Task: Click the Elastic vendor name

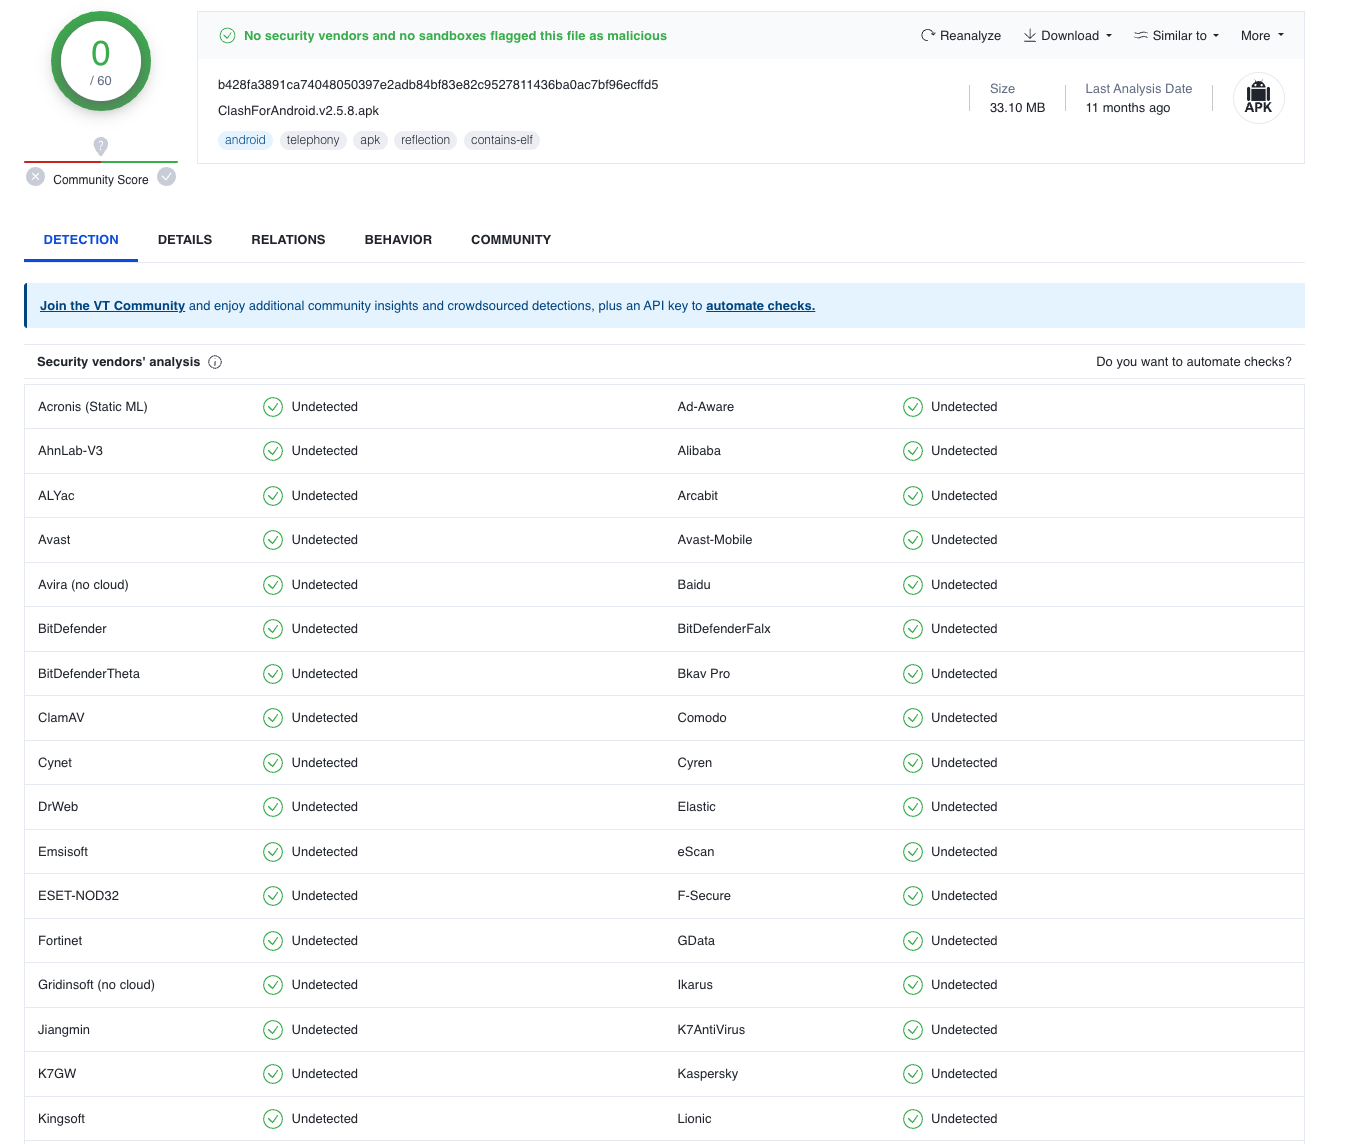Action: (x=697, y=807)
